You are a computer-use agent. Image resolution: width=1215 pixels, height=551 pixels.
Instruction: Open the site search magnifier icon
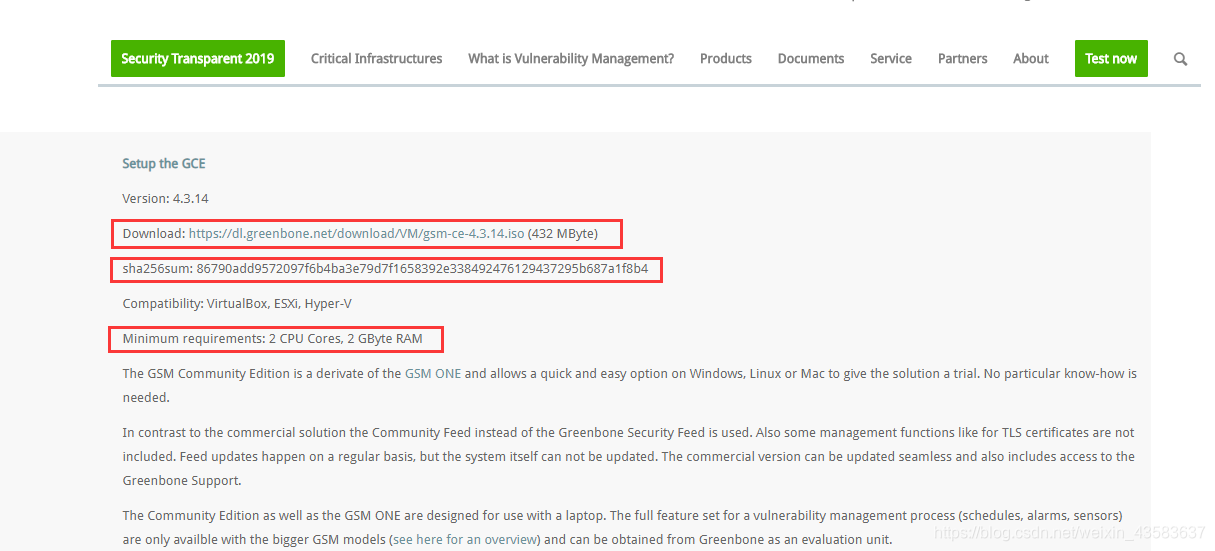pyautogui.click(x=1180, y=59)
